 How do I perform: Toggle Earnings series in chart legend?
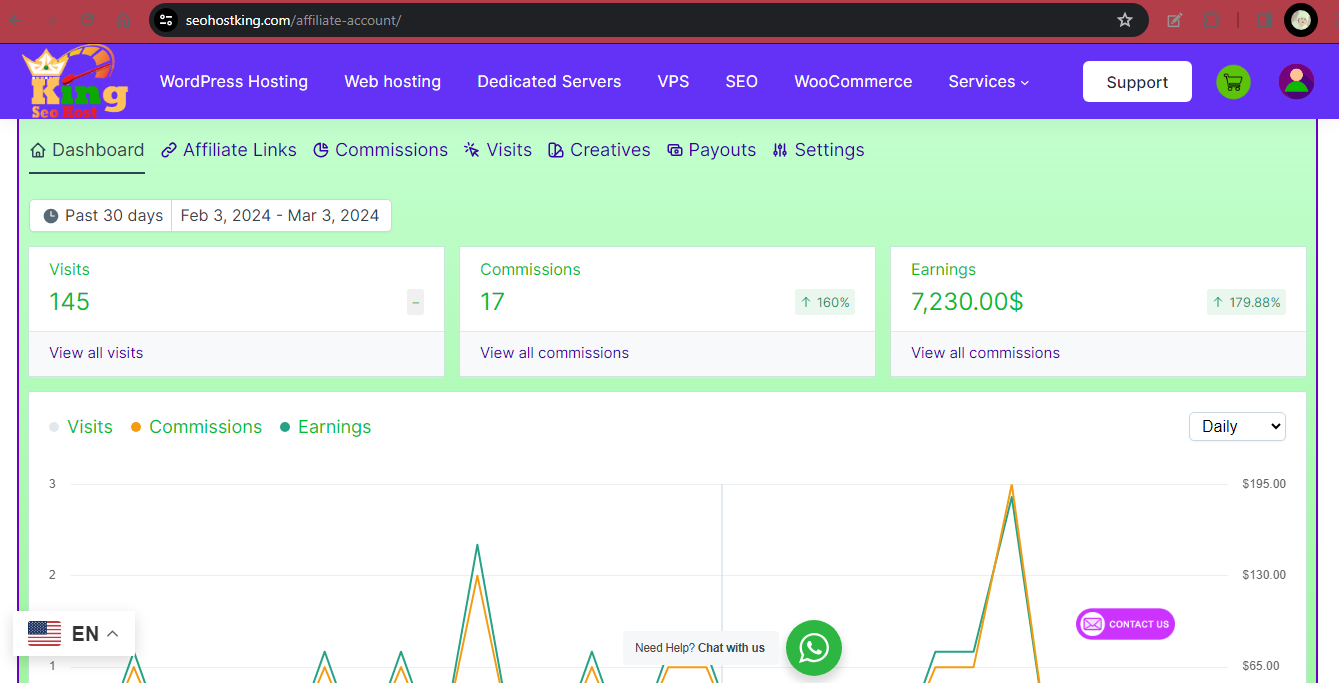(x=325, y=427)
